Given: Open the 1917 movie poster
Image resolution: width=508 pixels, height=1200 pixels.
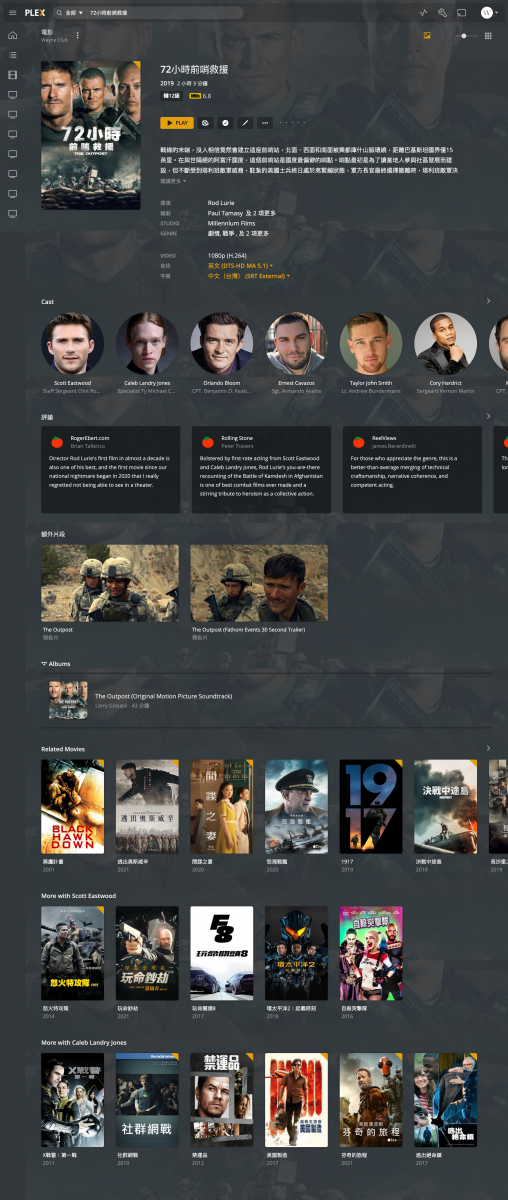Looking at the screenshot, I should 371,806.
